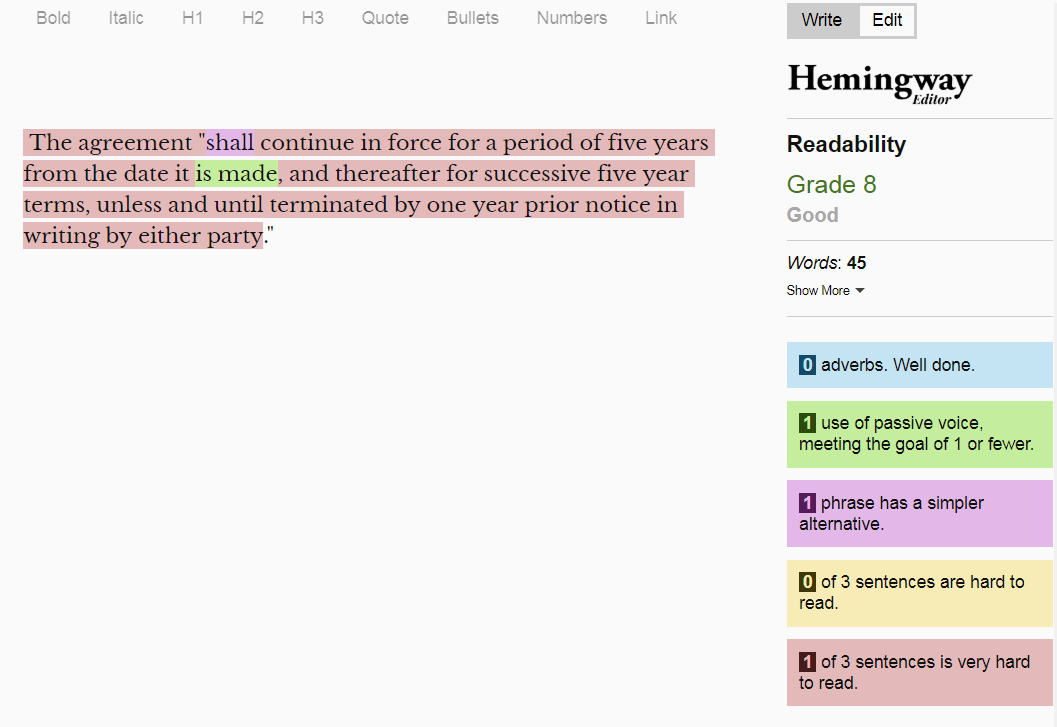
Task: Click the red very hard to read box
Action: [919, 672]
